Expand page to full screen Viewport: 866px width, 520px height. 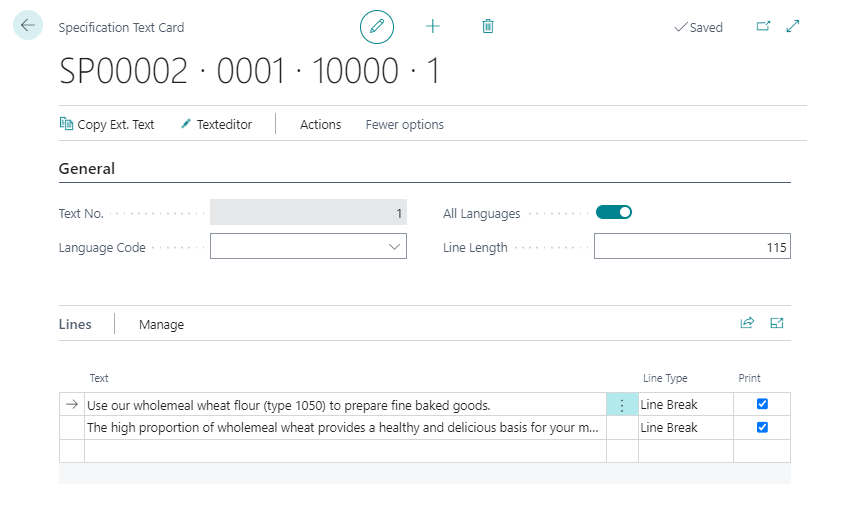(793, 26)
